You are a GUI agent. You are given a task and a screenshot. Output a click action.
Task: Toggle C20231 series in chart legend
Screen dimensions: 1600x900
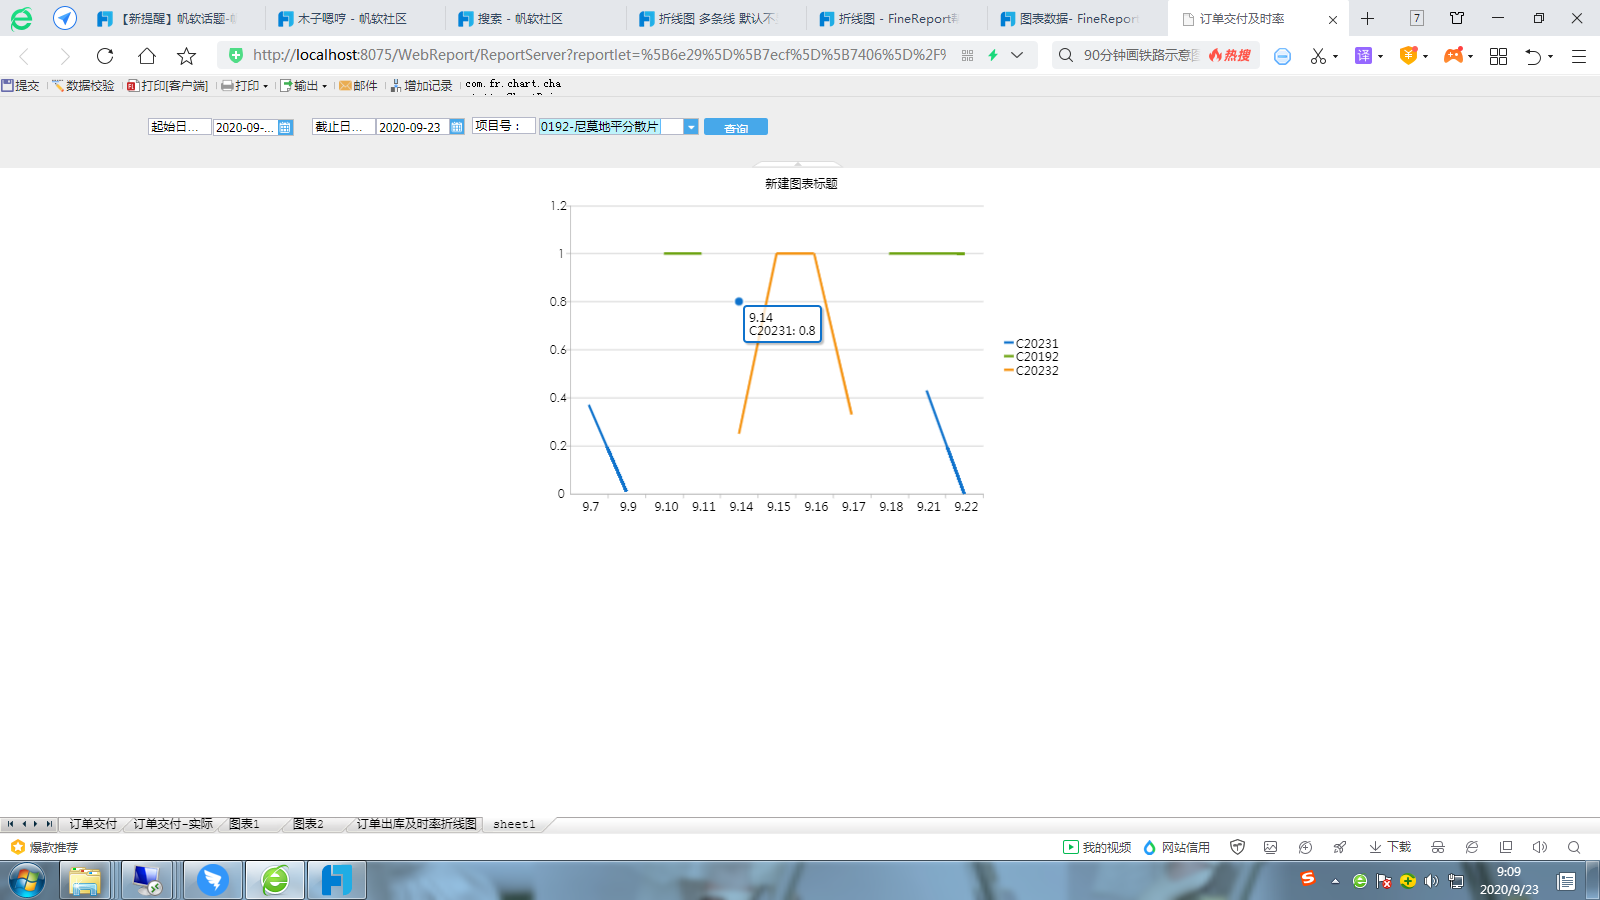pyautogui.click(x=1031, y=343)
